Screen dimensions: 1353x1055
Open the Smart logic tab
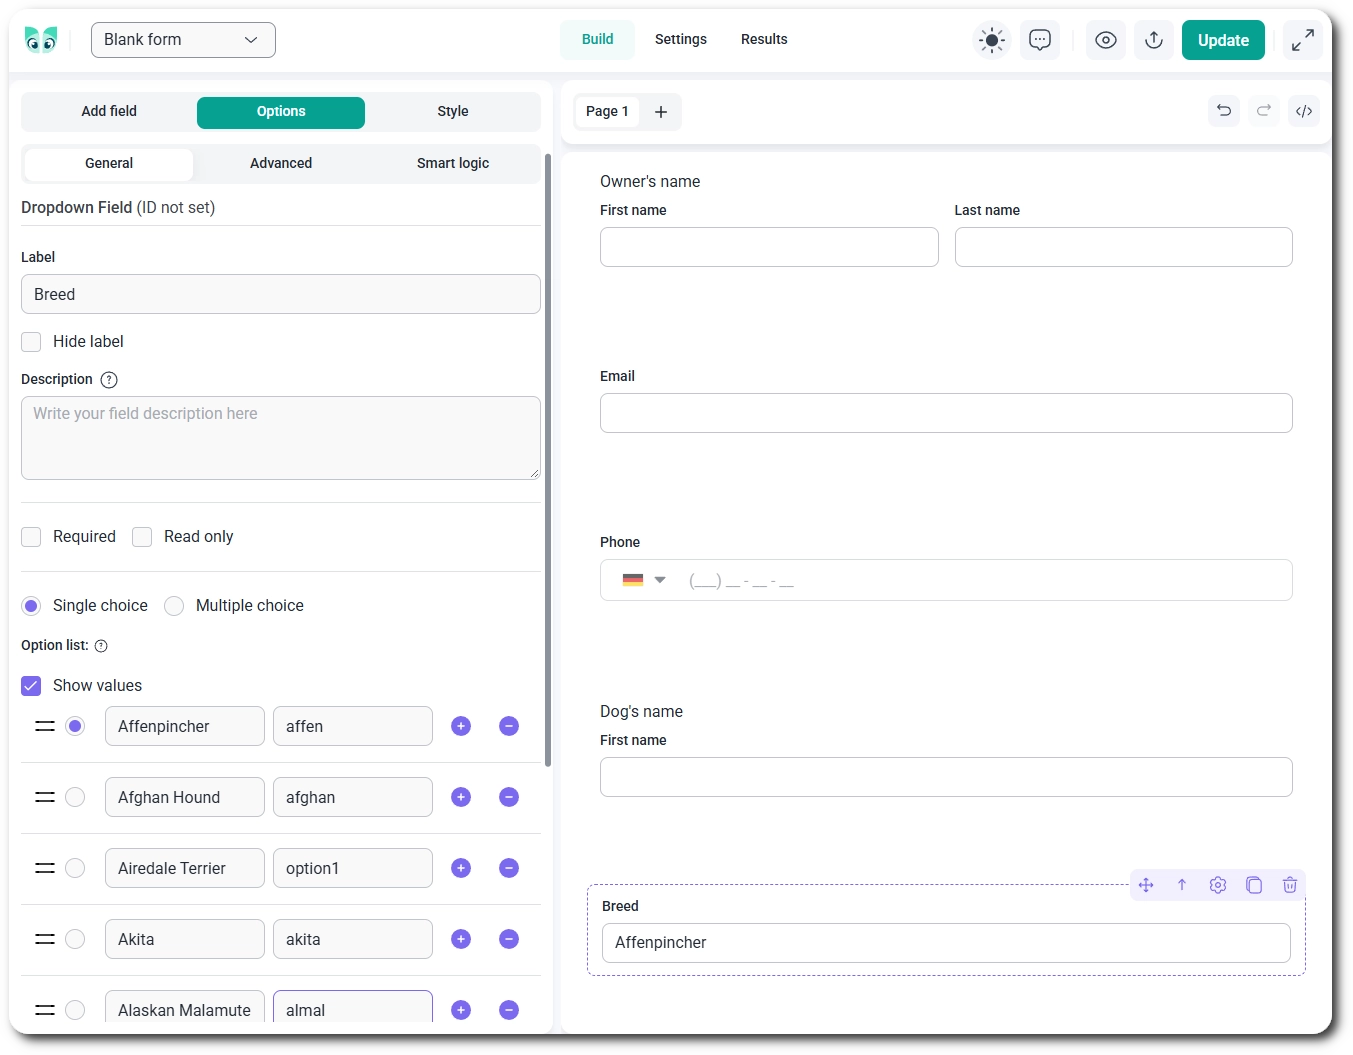453,164
